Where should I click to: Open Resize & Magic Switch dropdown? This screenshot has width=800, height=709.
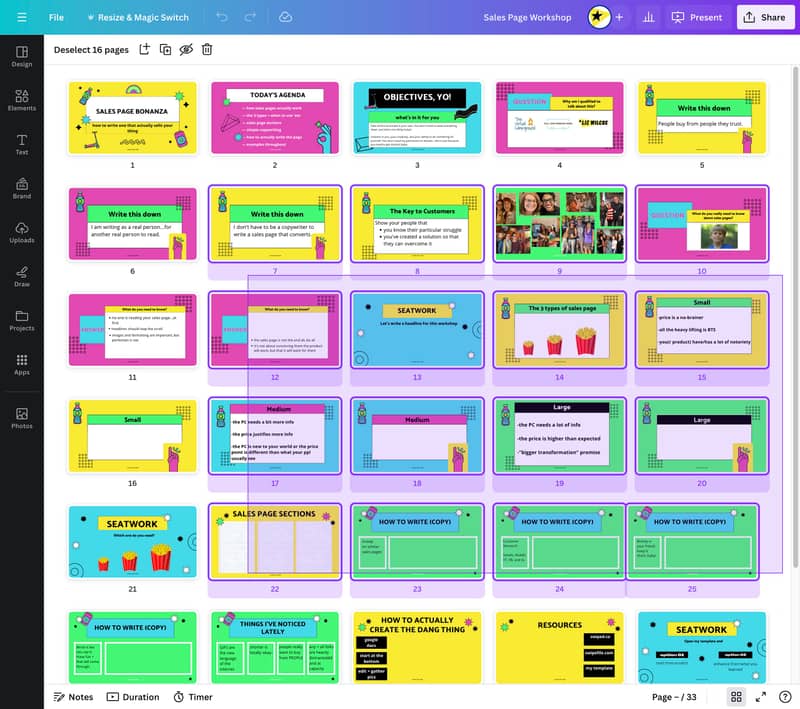pos(139,17)
